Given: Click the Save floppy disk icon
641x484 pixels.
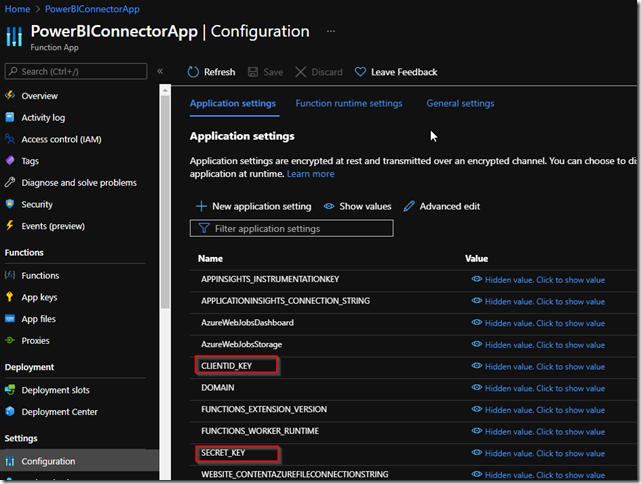Looking at the screenshot, I should point(253,72).
